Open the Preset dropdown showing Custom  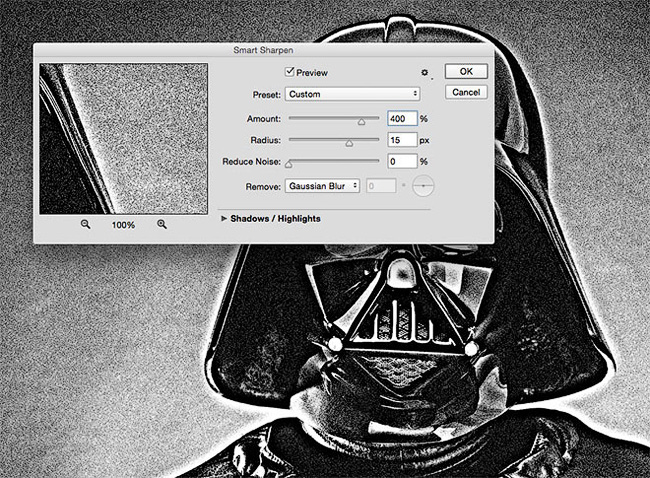tap(352, 94)
